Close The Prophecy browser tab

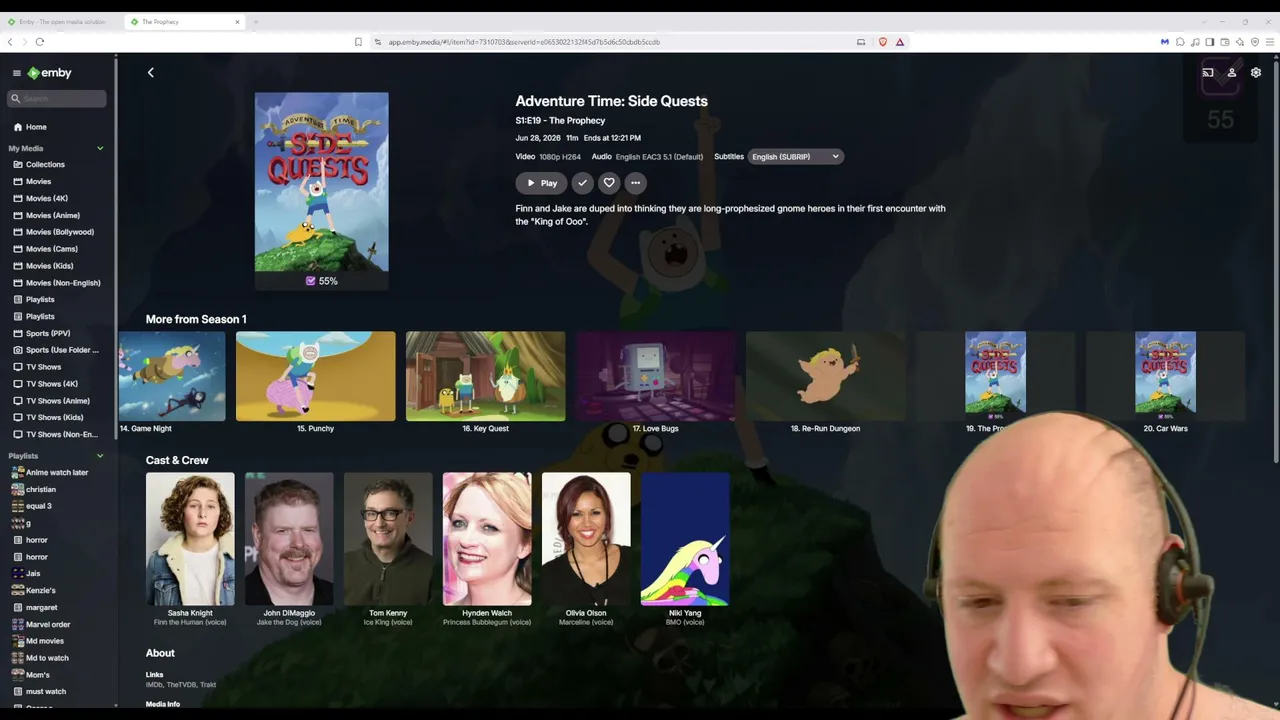[x=237, y=22]
